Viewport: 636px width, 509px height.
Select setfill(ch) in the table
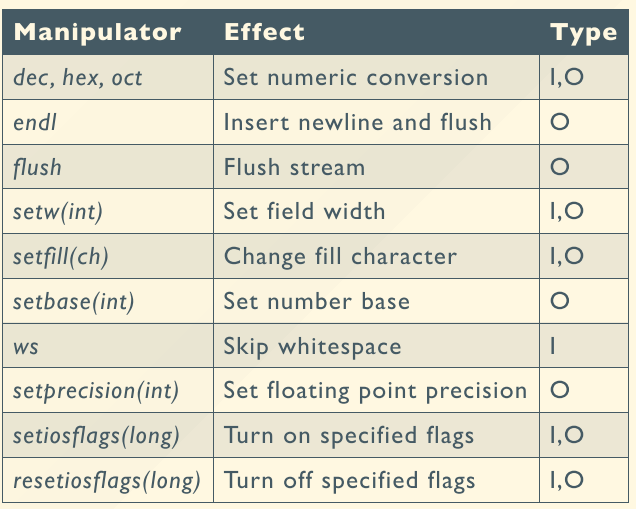coord(61,257)
